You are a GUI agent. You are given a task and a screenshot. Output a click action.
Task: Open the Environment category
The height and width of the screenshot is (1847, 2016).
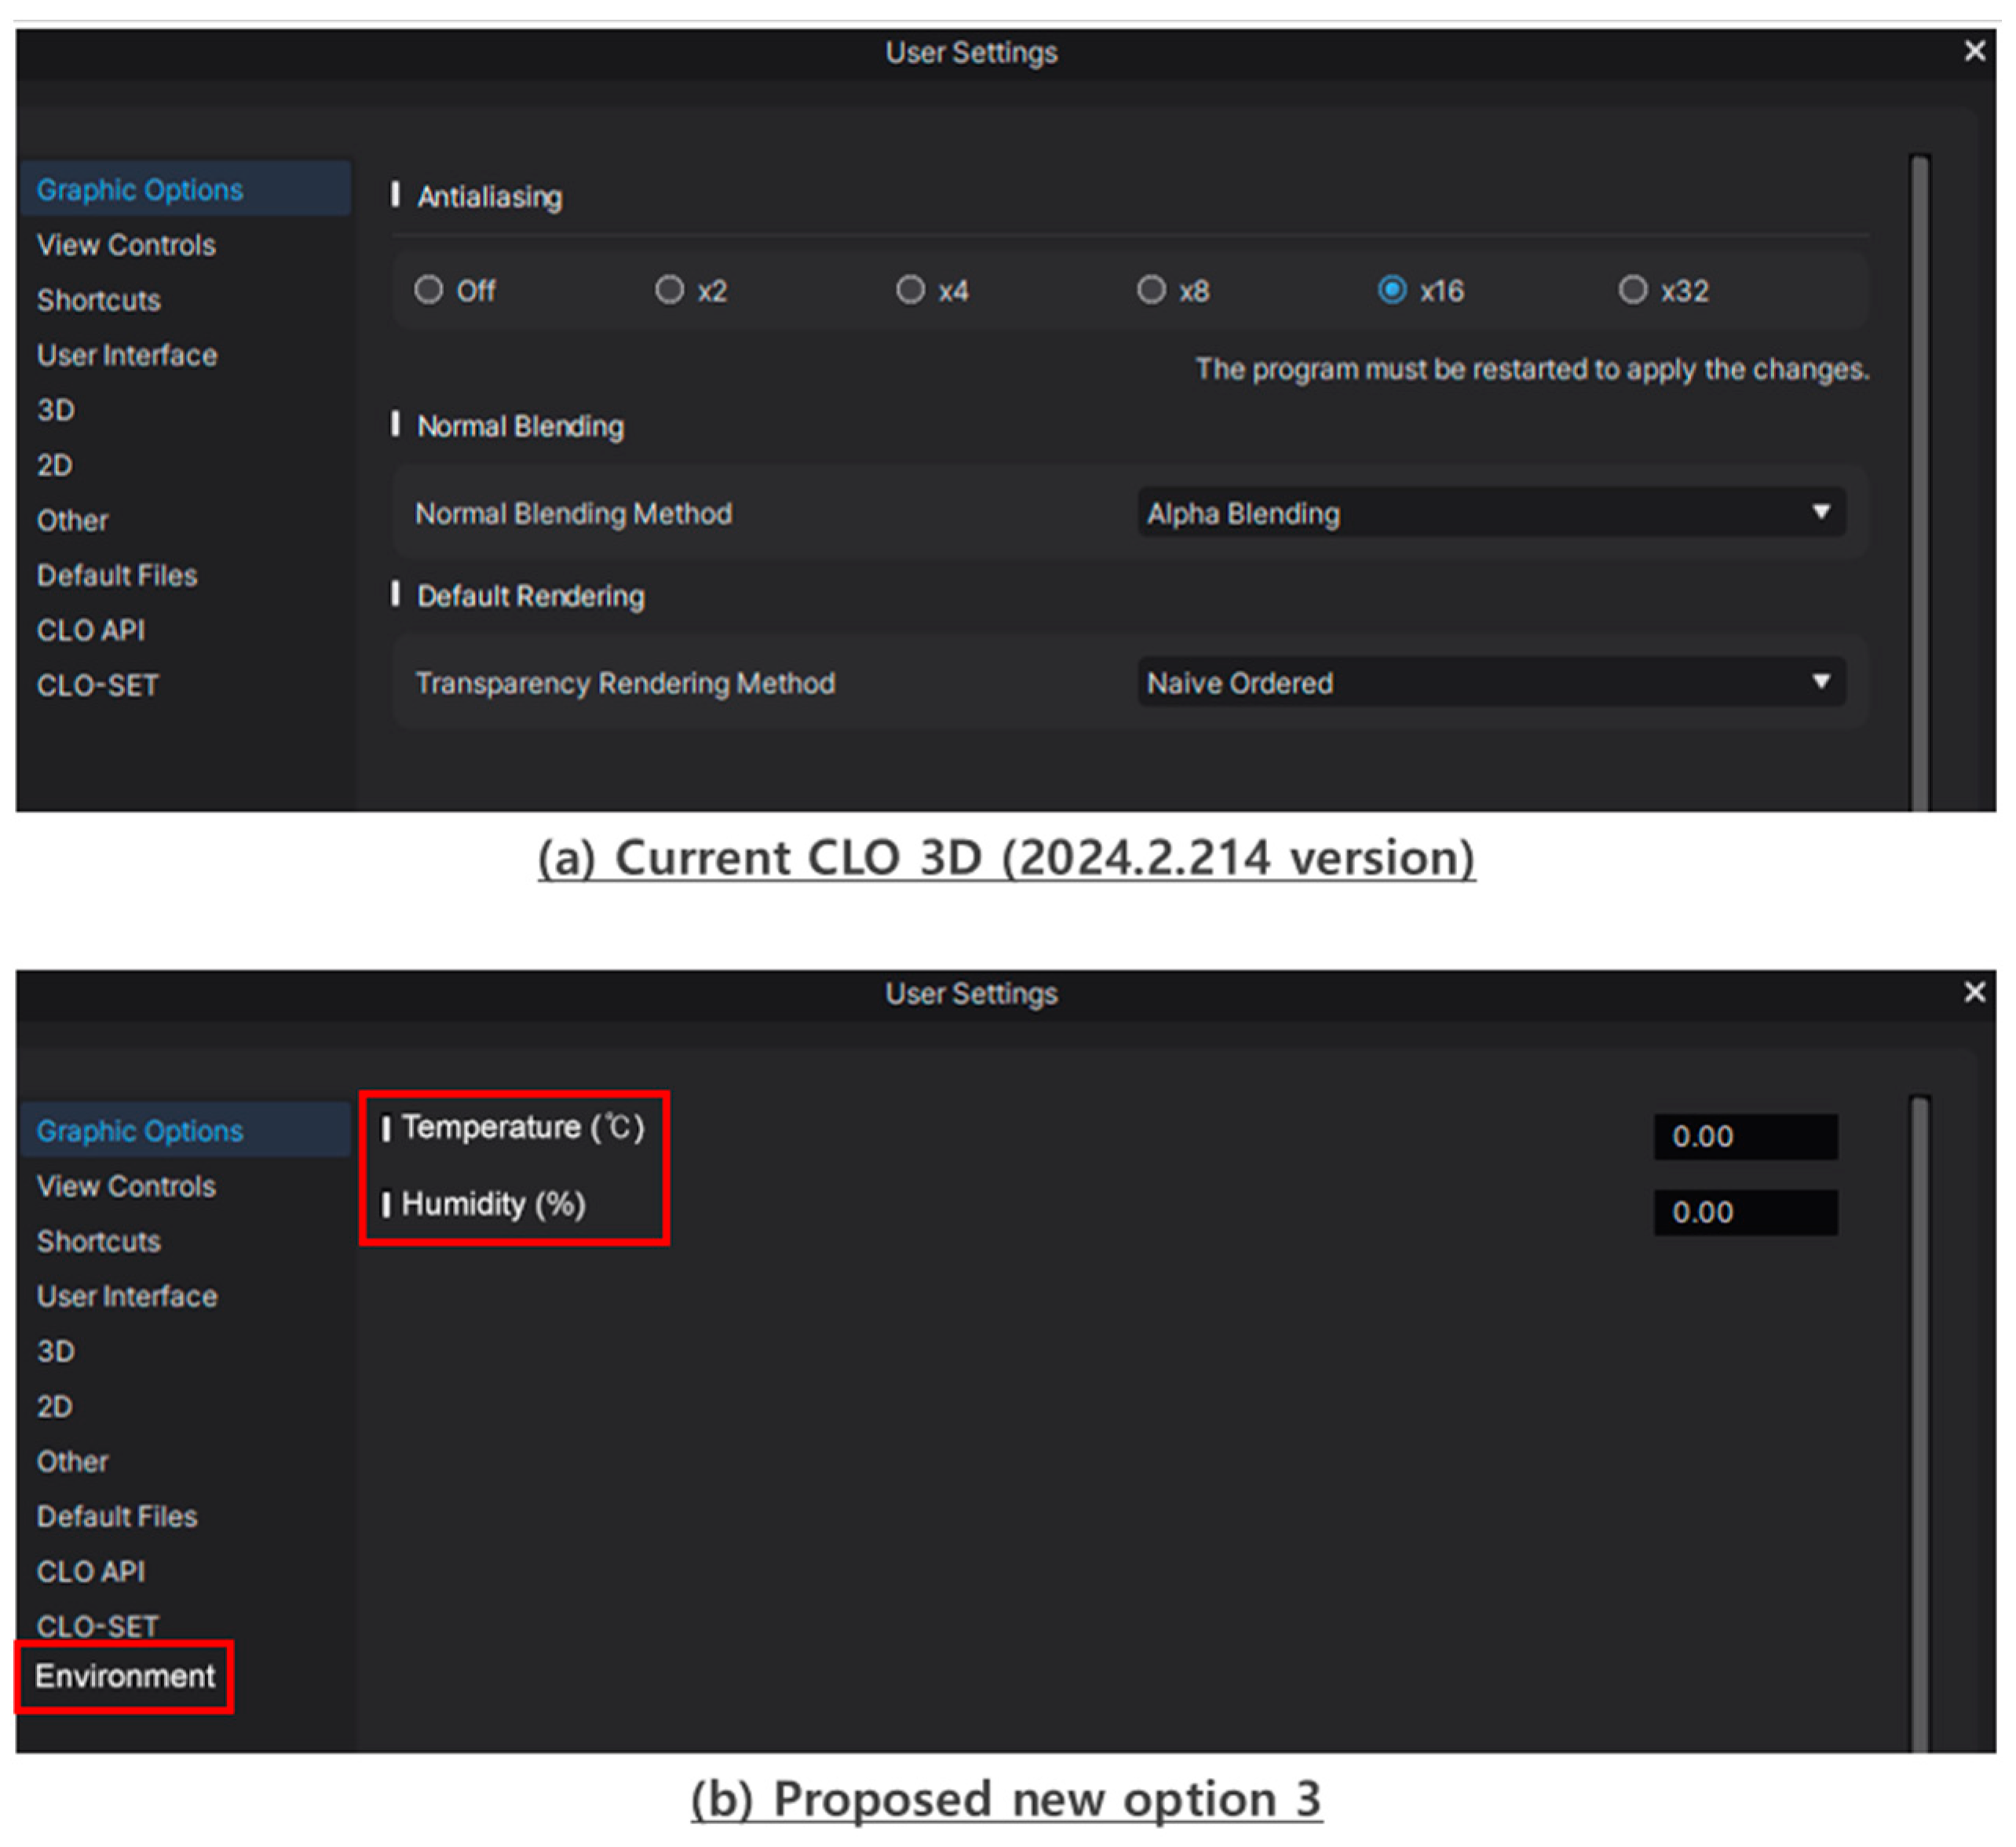pos(125,1676)
